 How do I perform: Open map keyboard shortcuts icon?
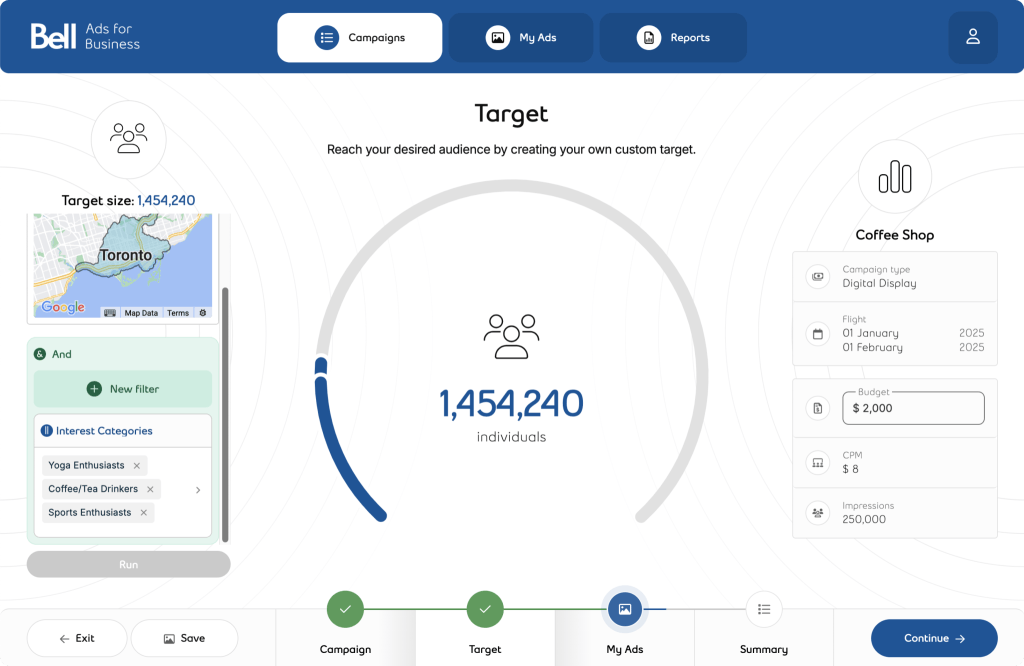click(x=110, y=313)
